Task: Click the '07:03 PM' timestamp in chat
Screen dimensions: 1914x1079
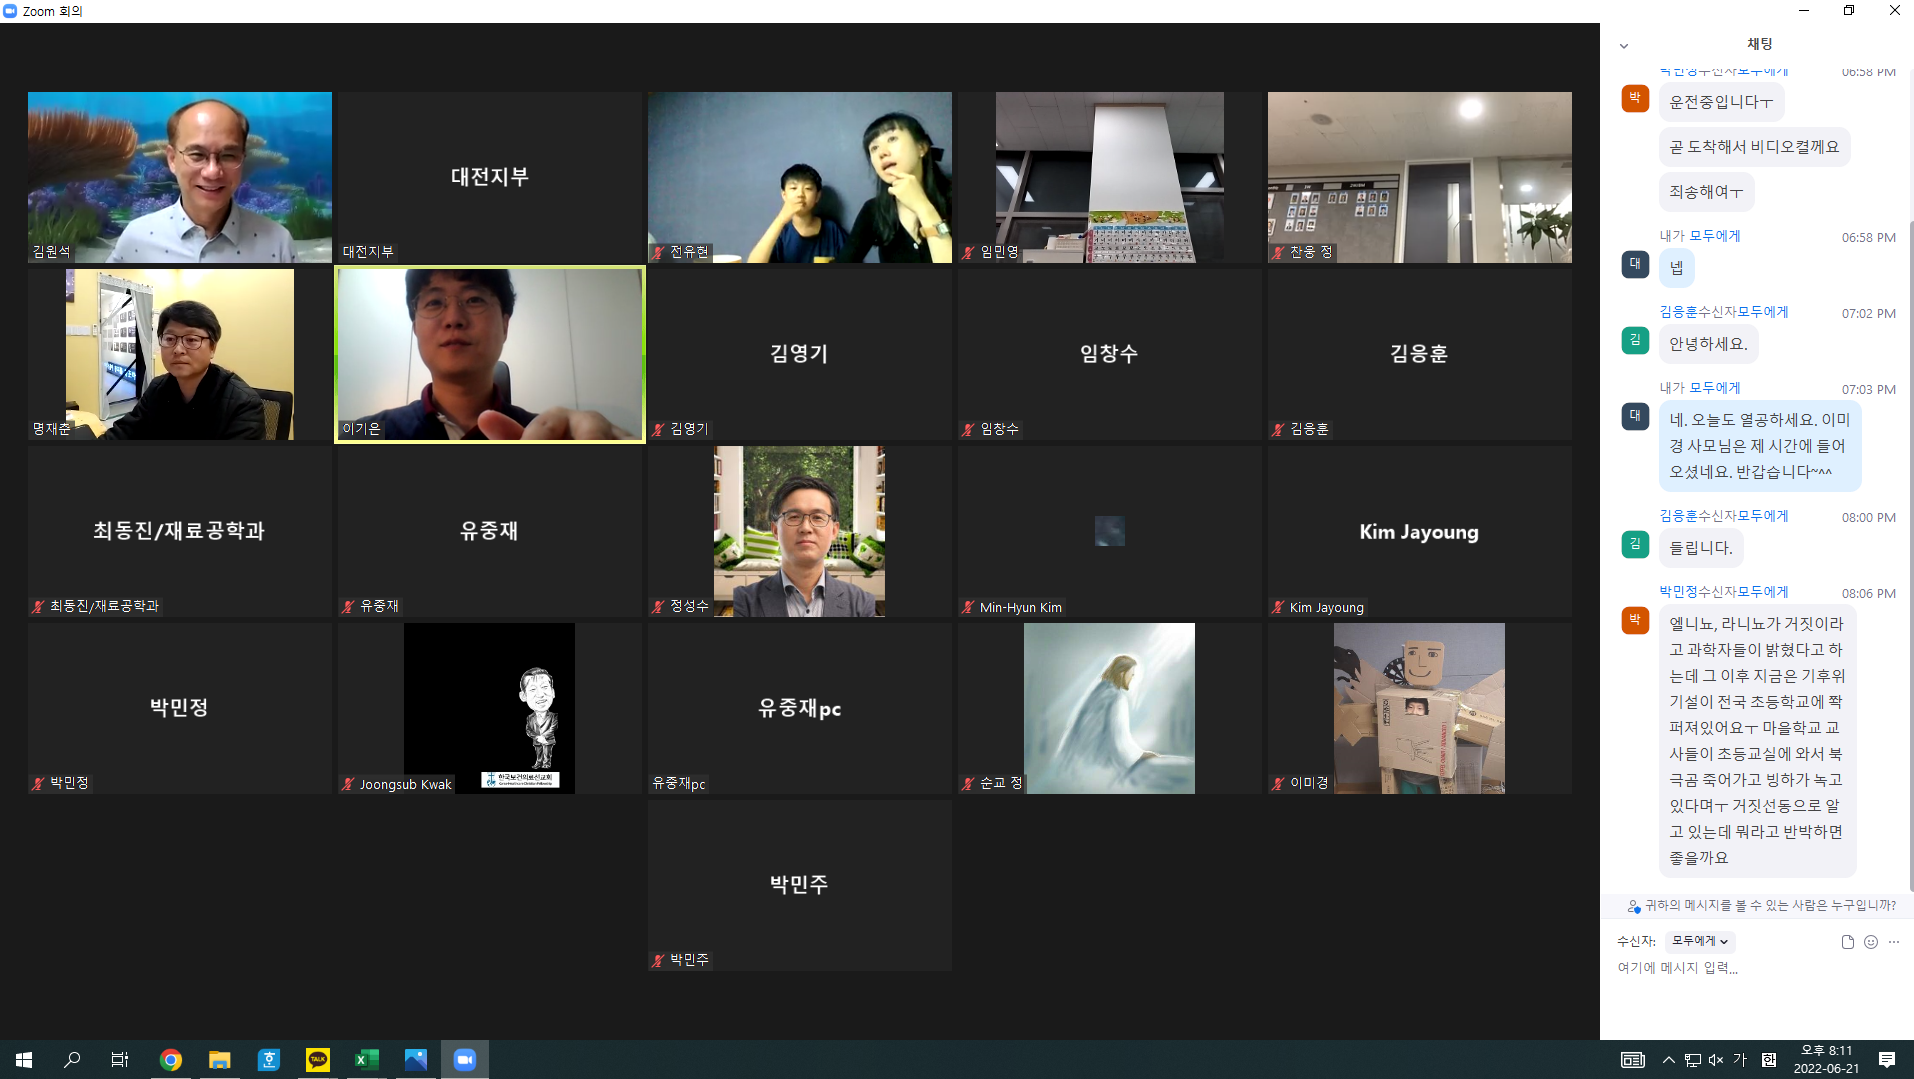Action: [1869, 390]
